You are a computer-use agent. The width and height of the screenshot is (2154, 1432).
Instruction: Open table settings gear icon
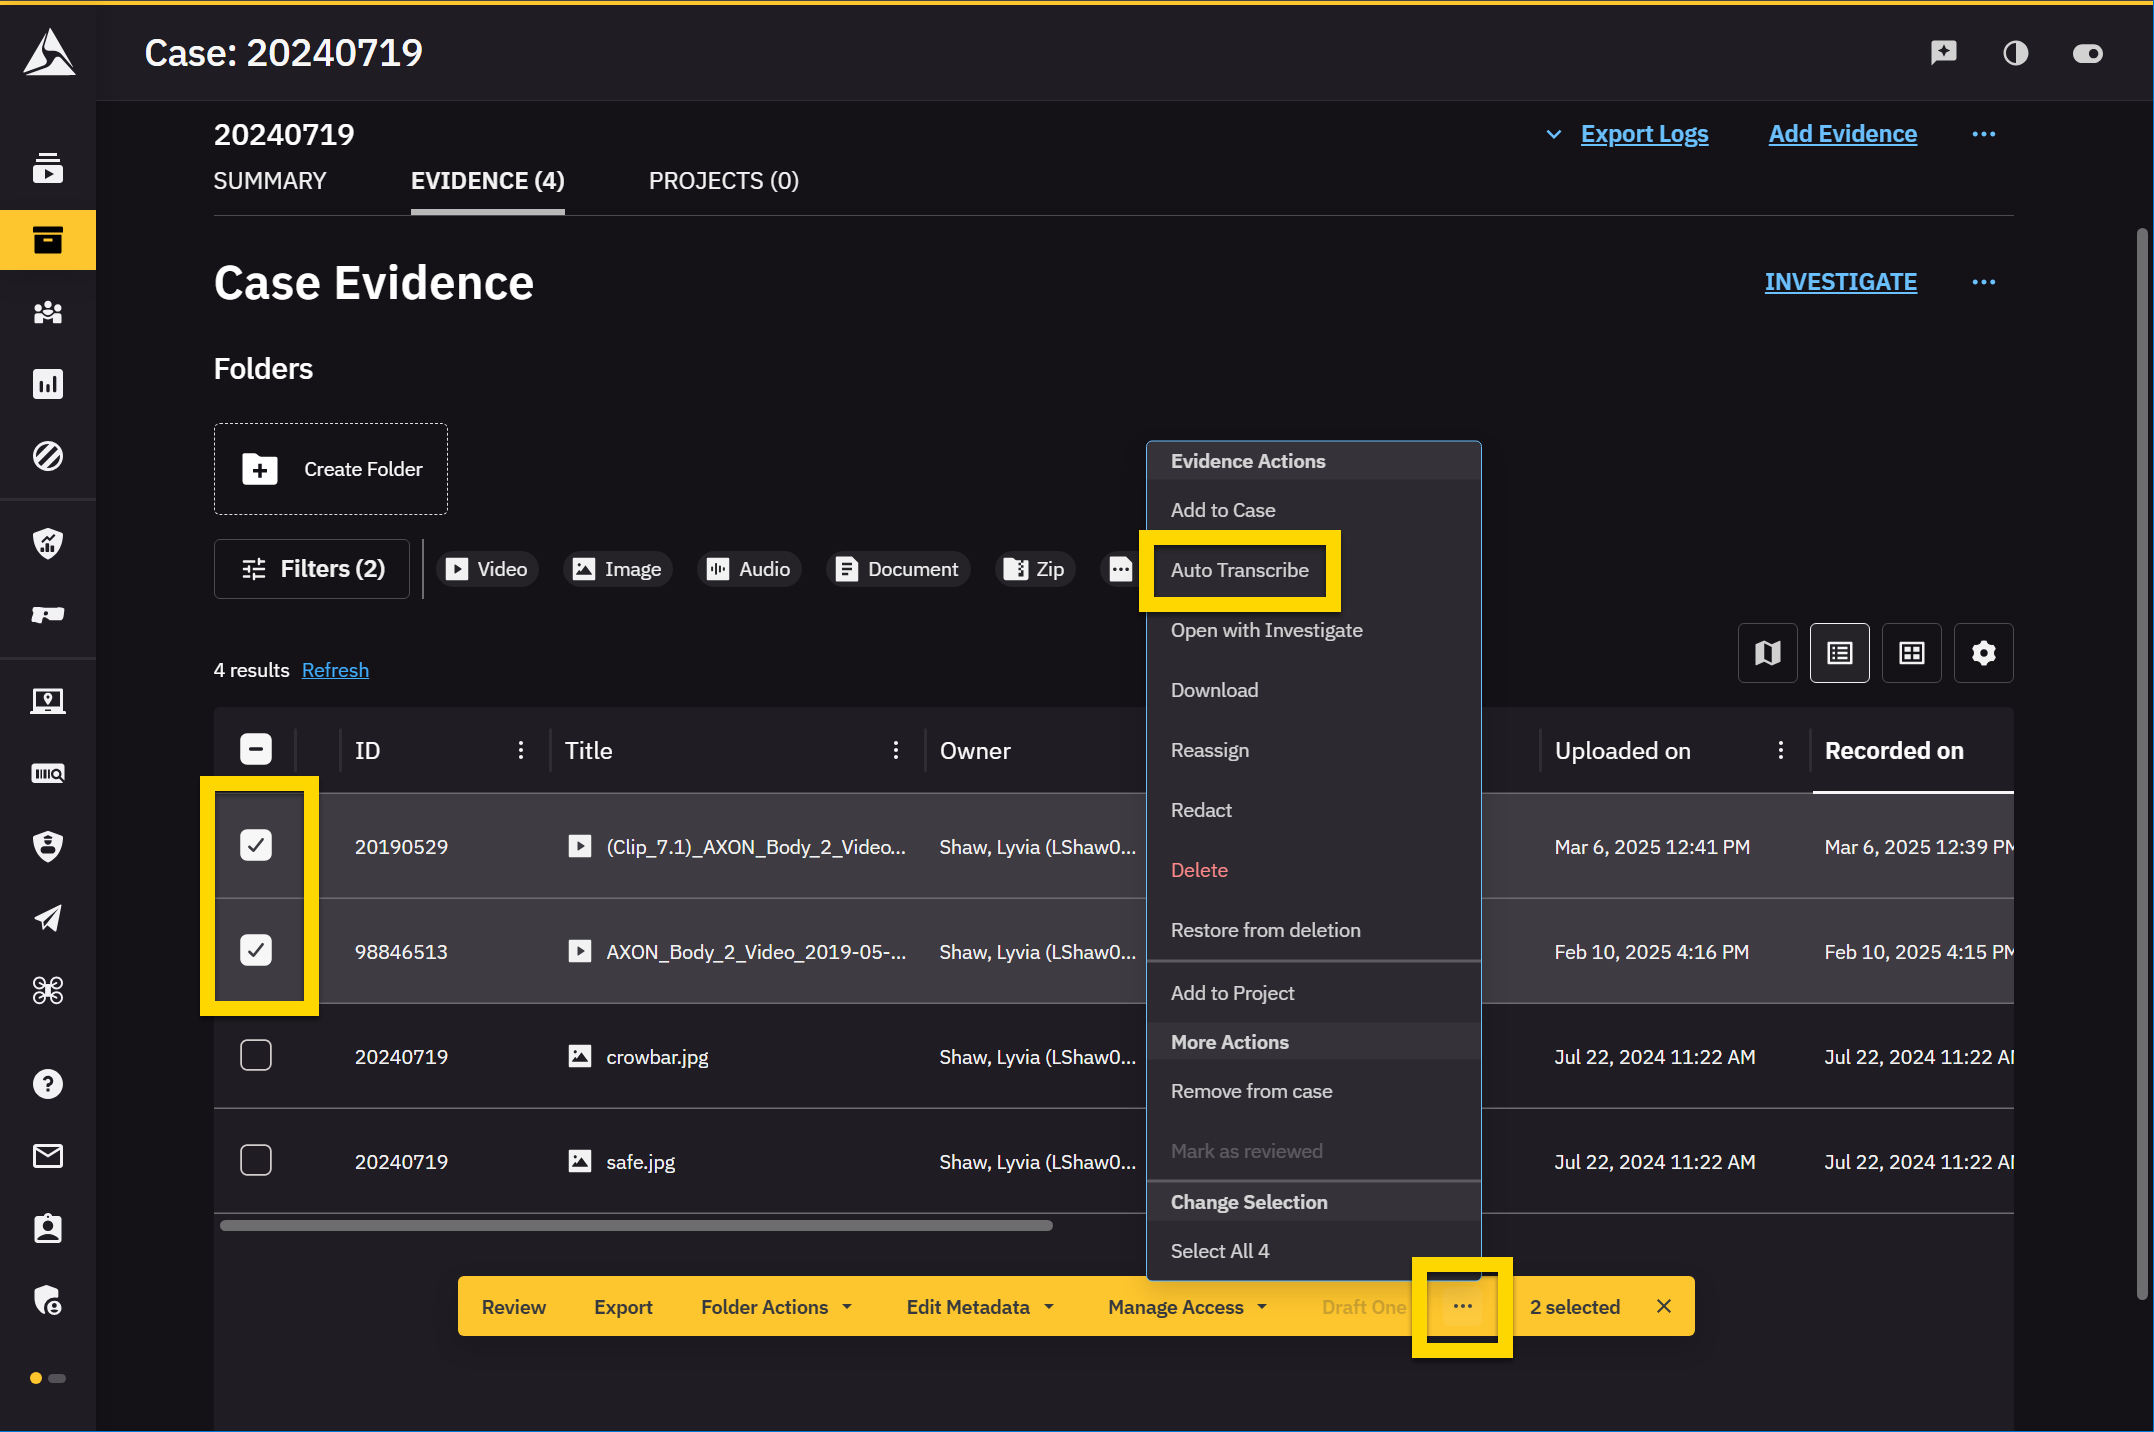[x=1983, y=653]
